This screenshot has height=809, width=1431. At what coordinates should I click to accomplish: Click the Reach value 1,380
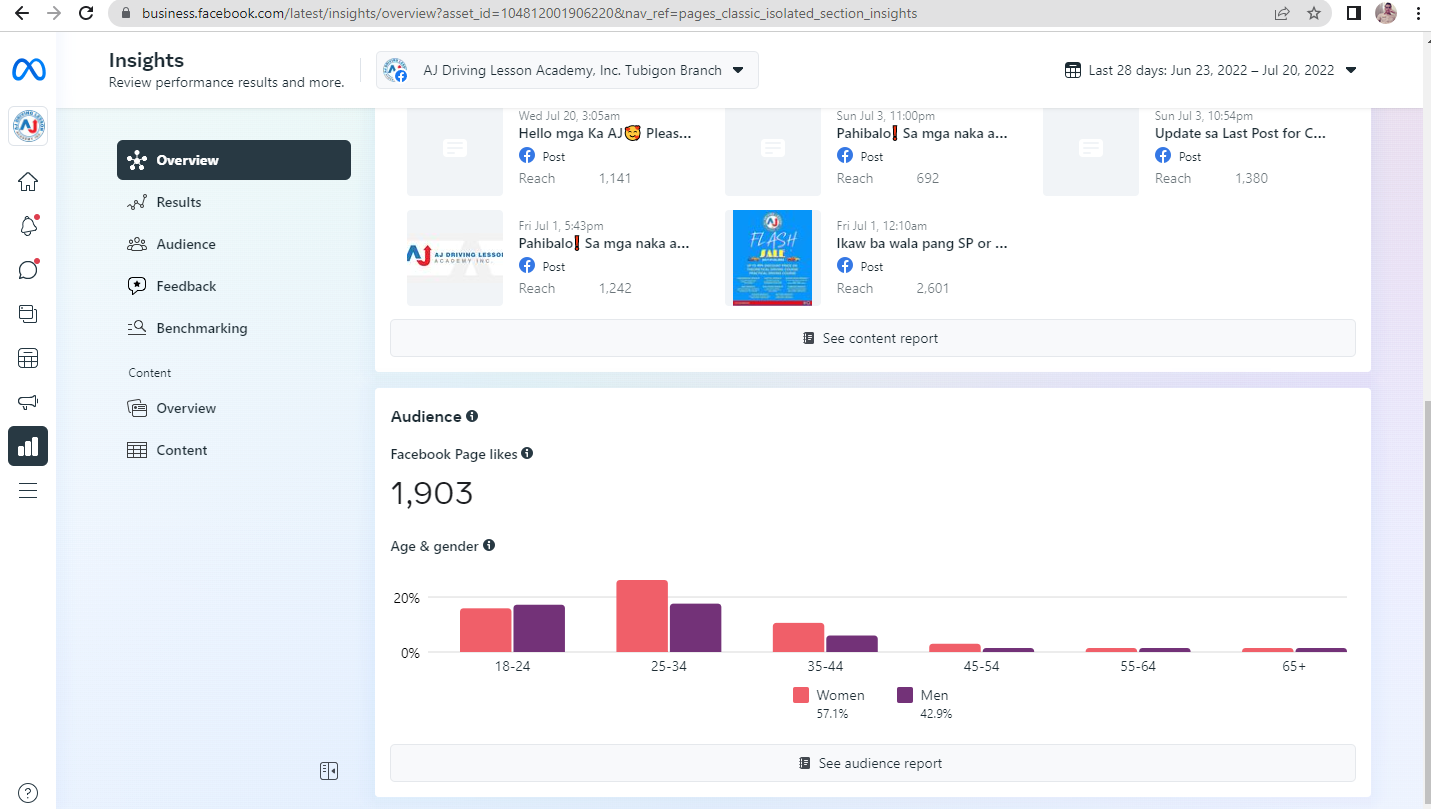pos(1251,178)
